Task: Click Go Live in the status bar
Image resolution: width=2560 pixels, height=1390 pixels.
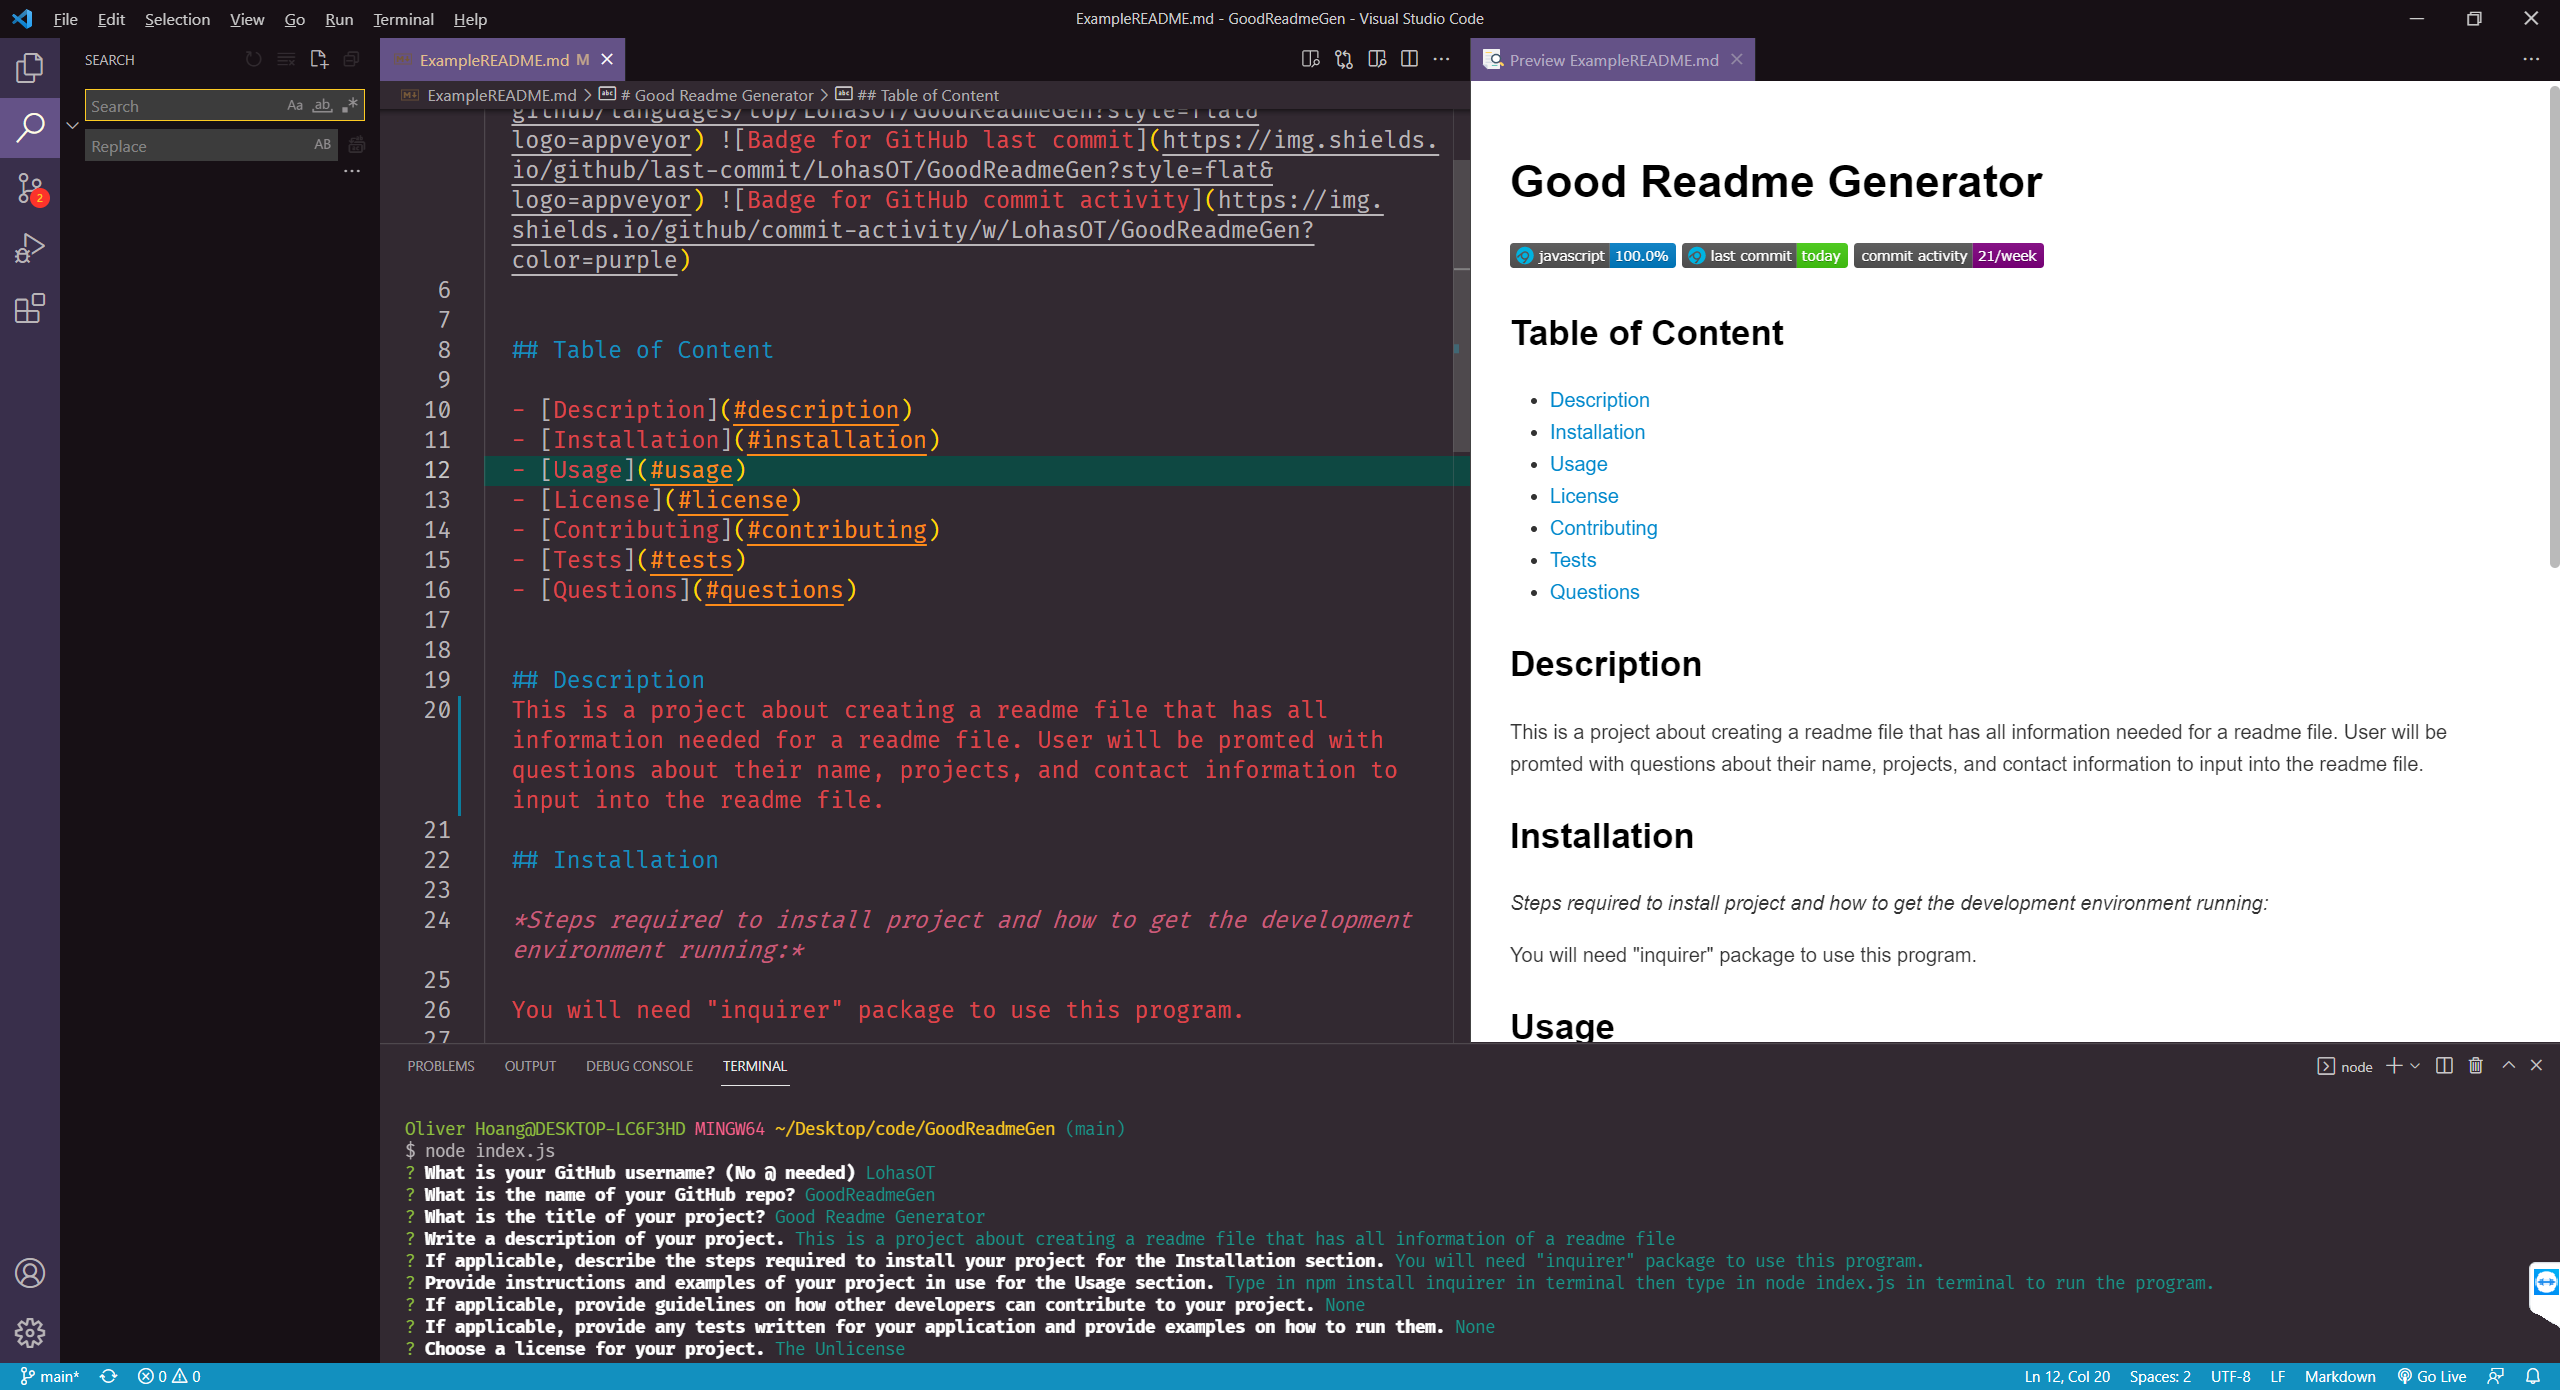Action: click(x=2431, y=1377)
